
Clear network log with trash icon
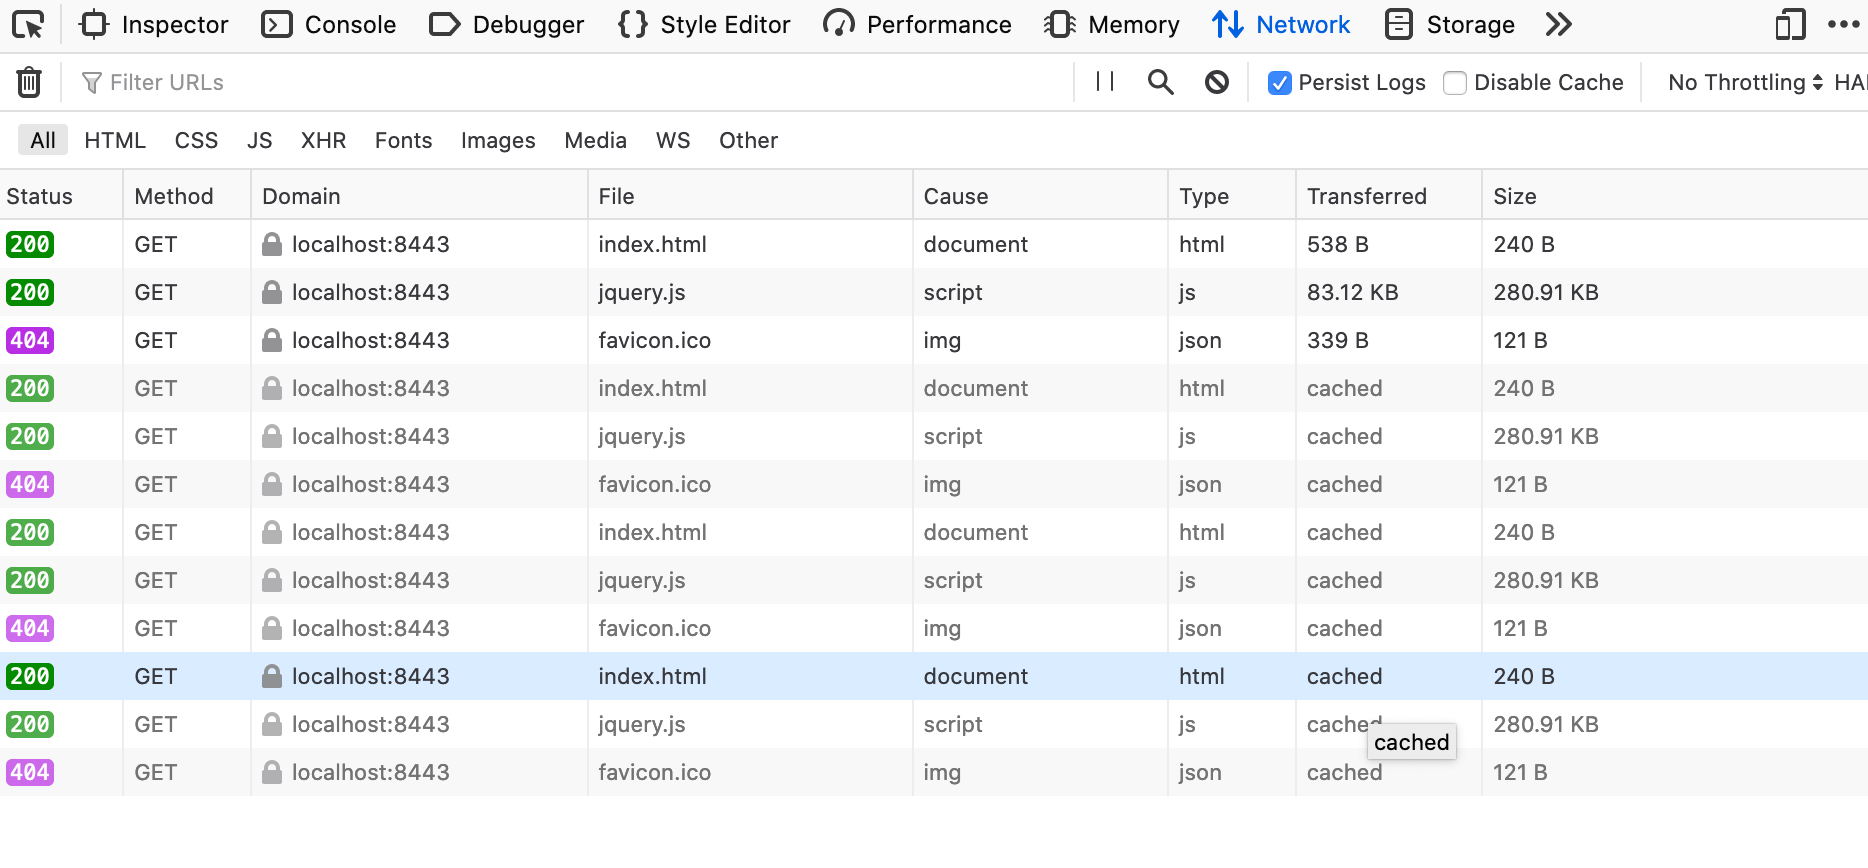pyautogui.click(x=29, y=82)
